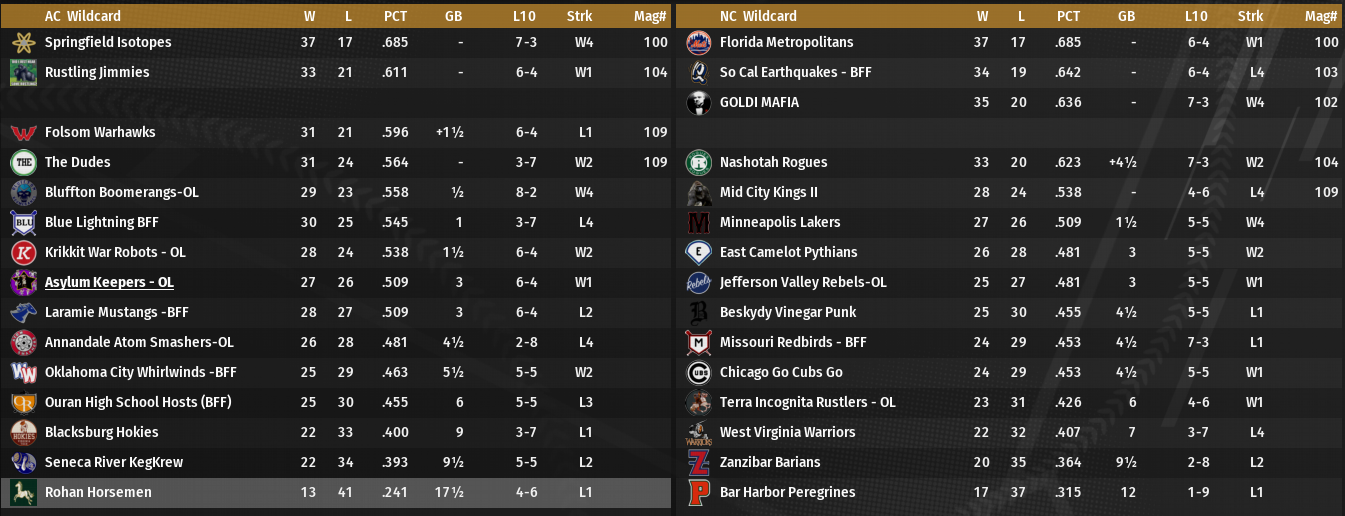The width and height of the screenshot is (1345, 516).
Task: Click the Krikkit War Robots logo
Action: 23,252
